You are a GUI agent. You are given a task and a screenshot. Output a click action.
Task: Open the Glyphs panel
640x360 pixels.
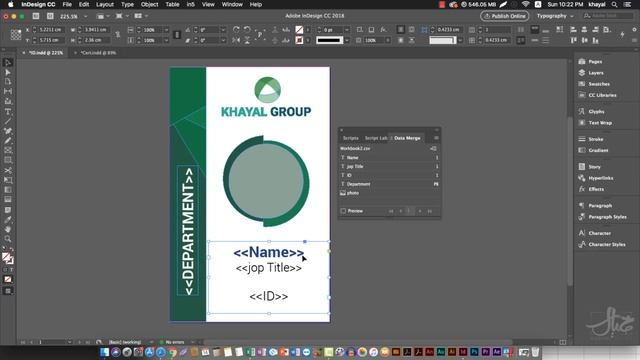pyautogui.click(x=591, y=111)
